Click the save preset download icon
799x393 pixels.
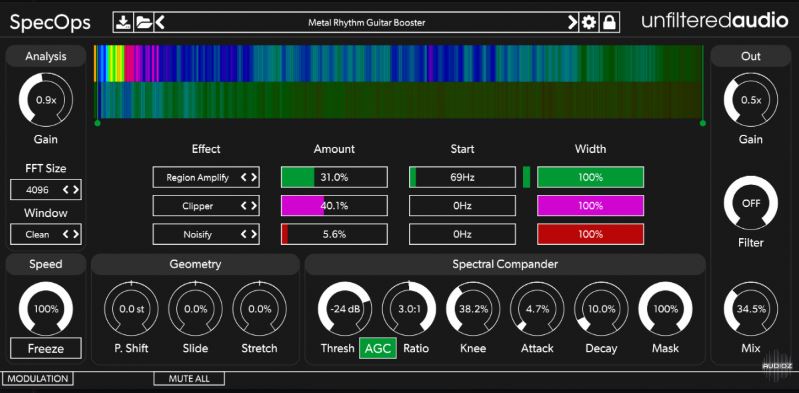pos(123,22)
